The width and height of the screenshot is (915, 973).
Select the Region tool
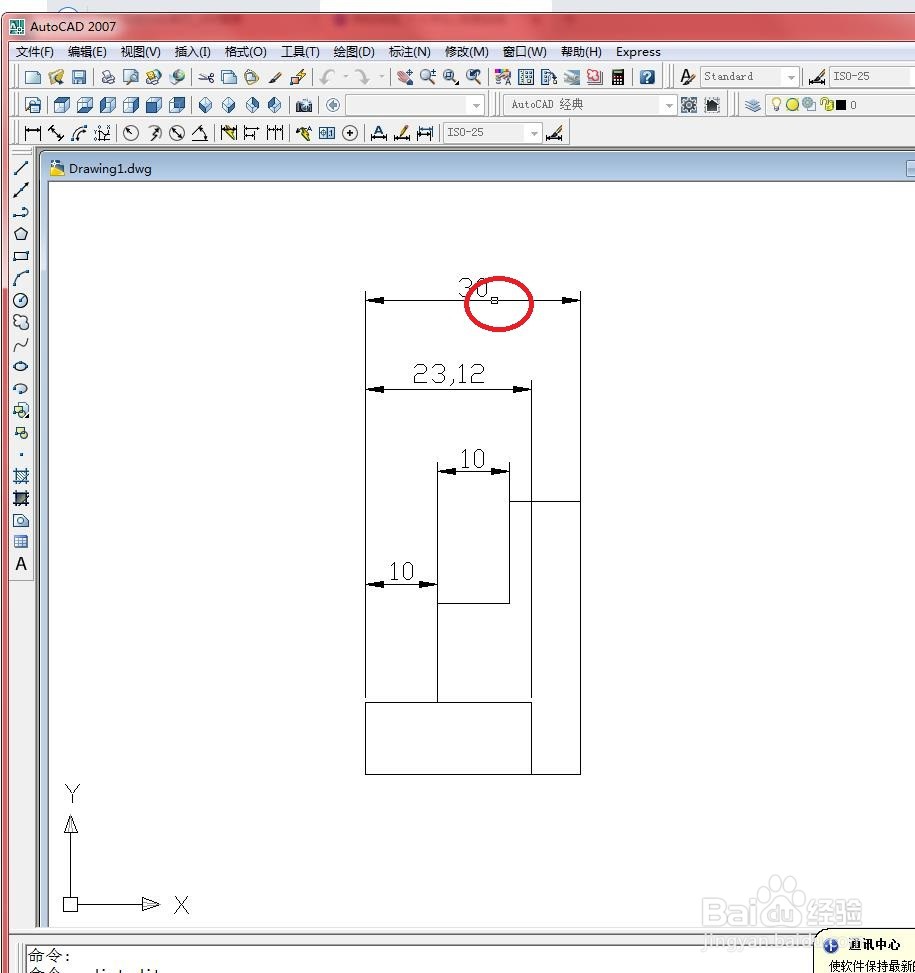(20, 521)
